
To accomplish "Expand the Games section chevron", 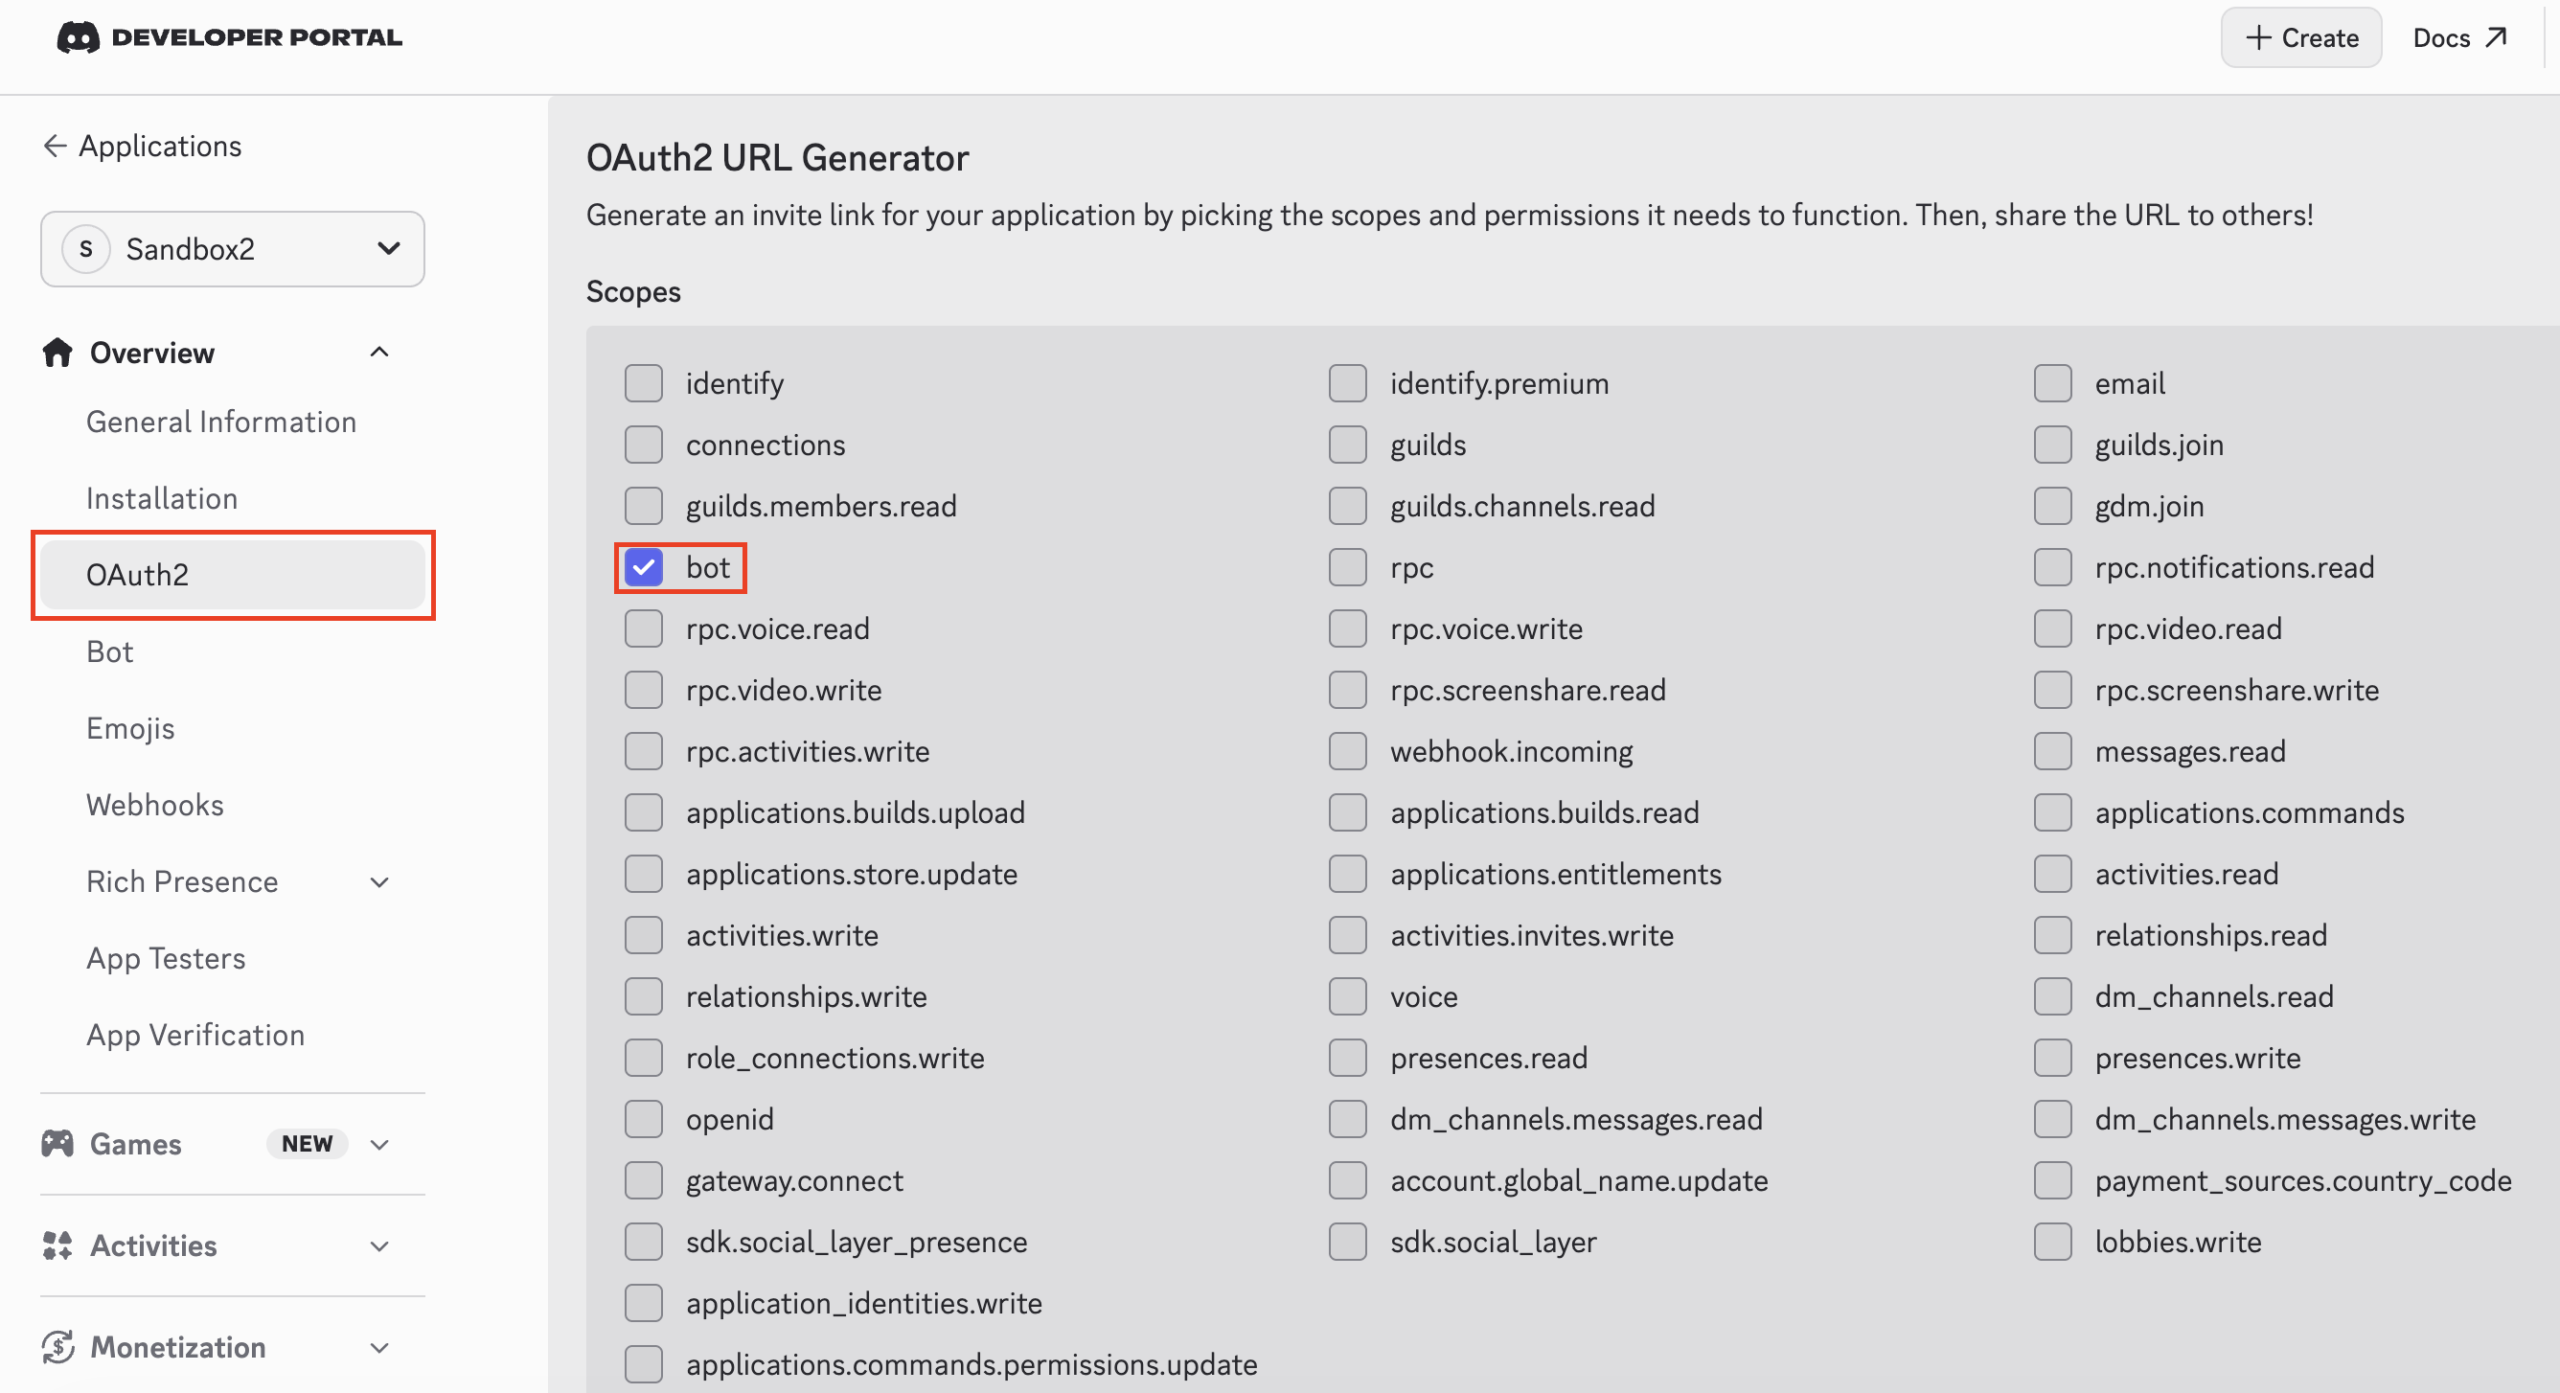I will coord(379,1144).
